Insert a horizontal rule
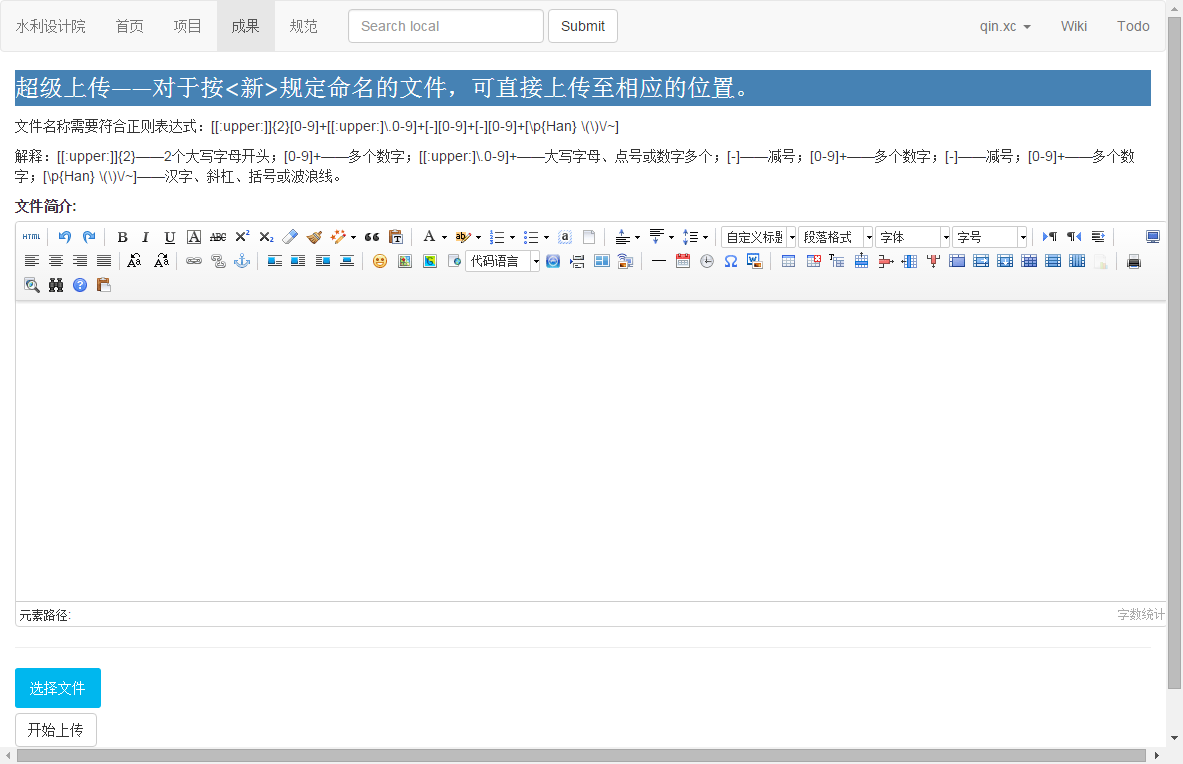 coord(659,261)
